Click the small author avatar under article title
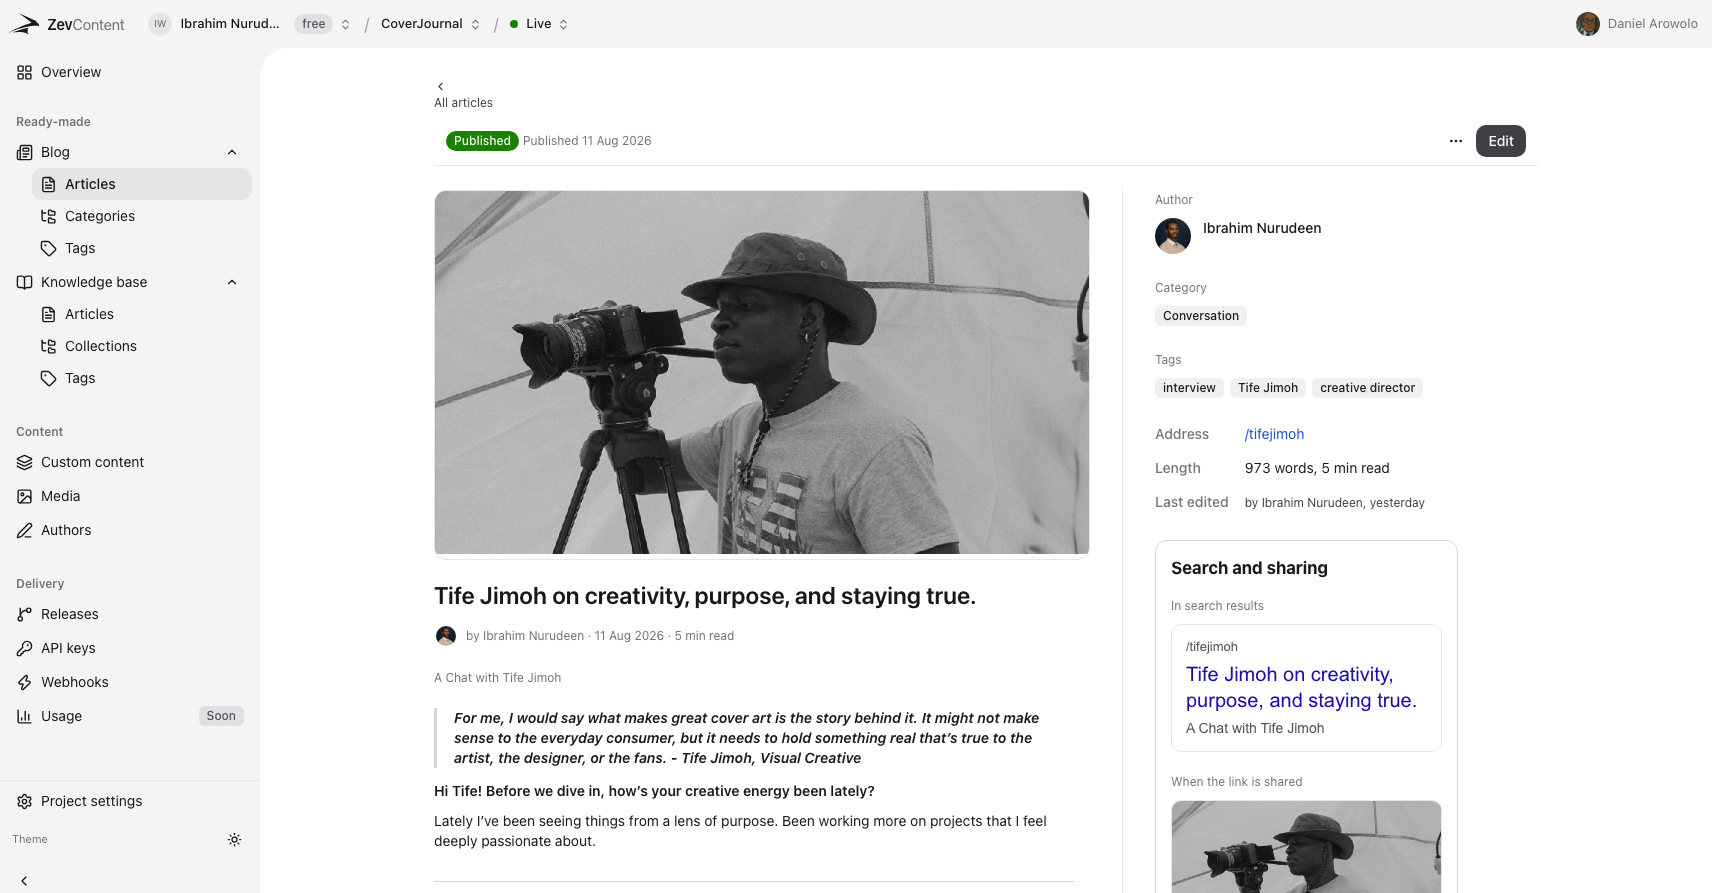This screenshot has width=1712, height=893. tap(446, 636)
